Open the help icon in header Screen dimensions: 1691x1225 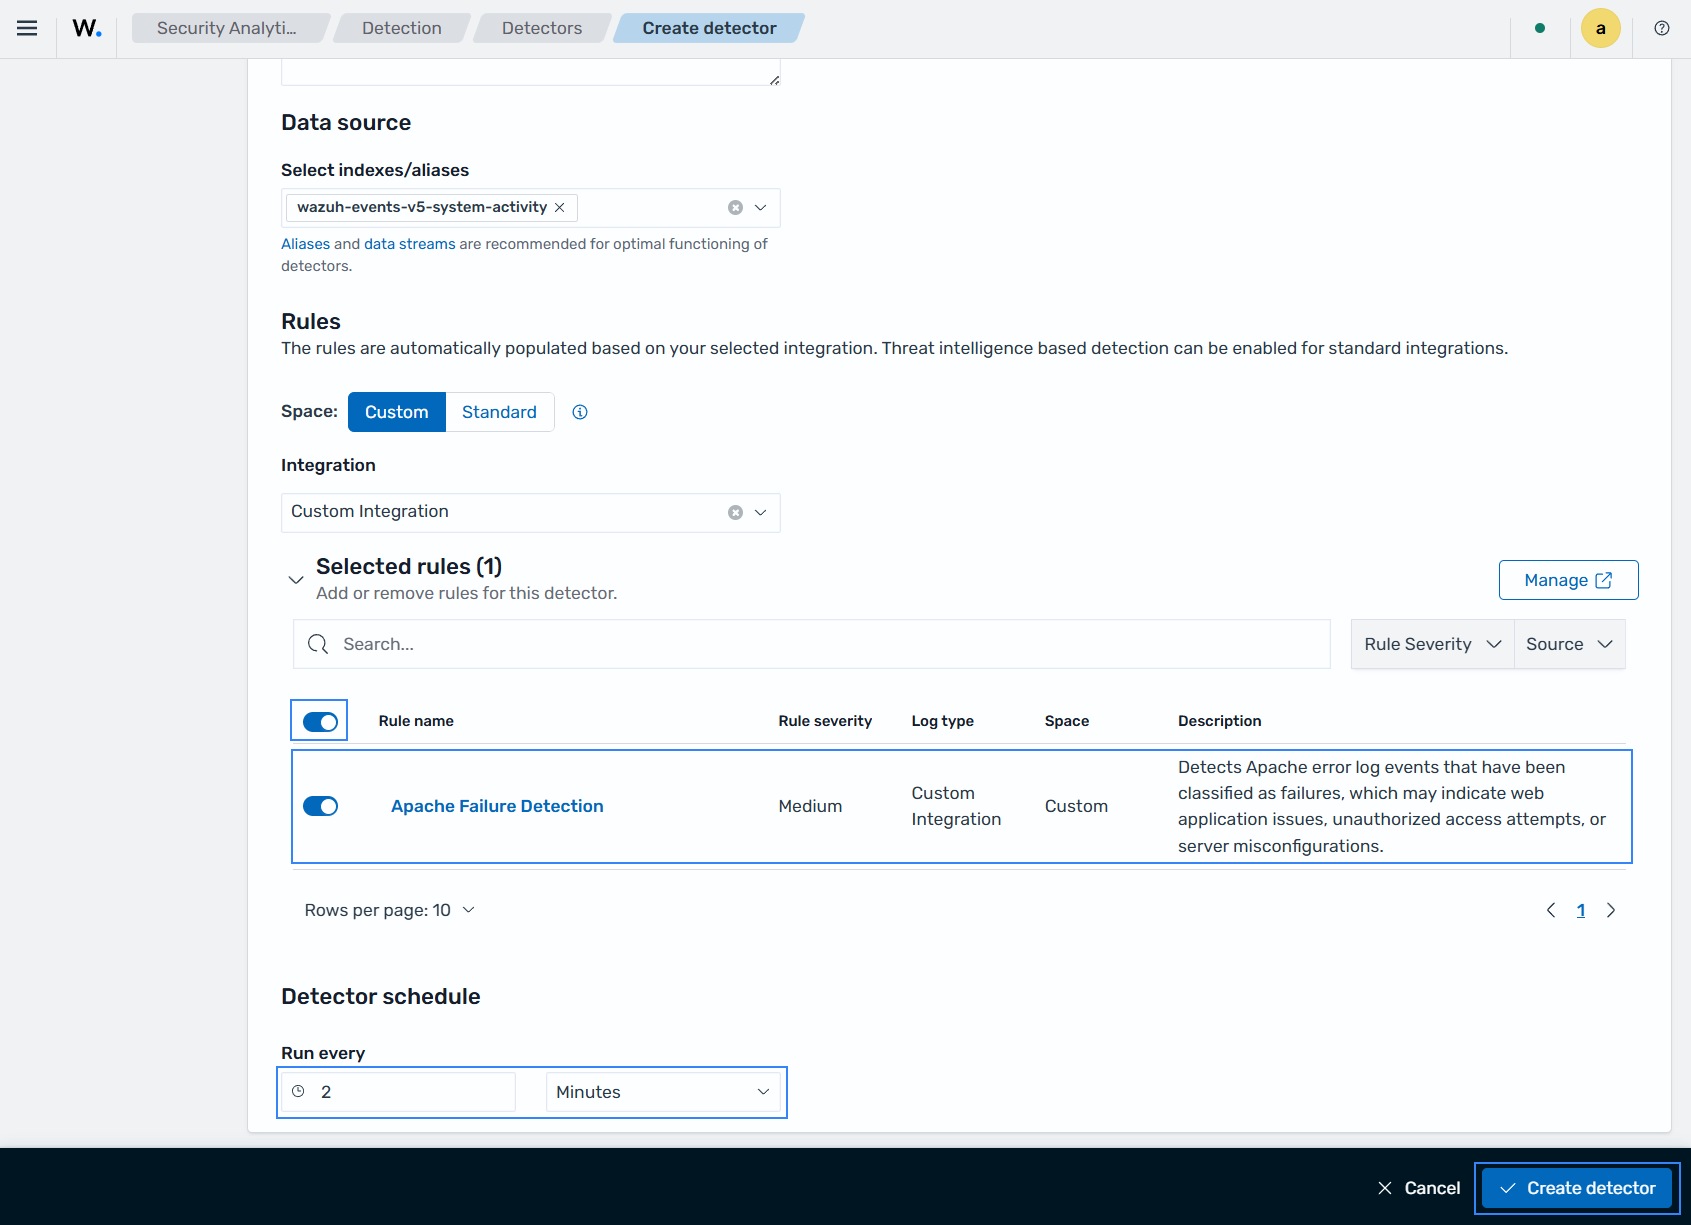1662,28
